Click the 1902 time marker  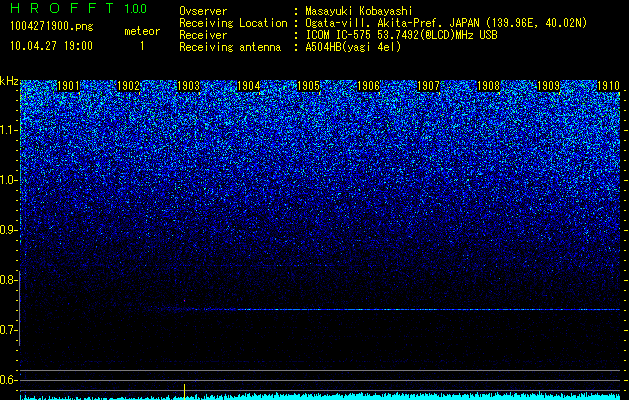coord(128,86)
